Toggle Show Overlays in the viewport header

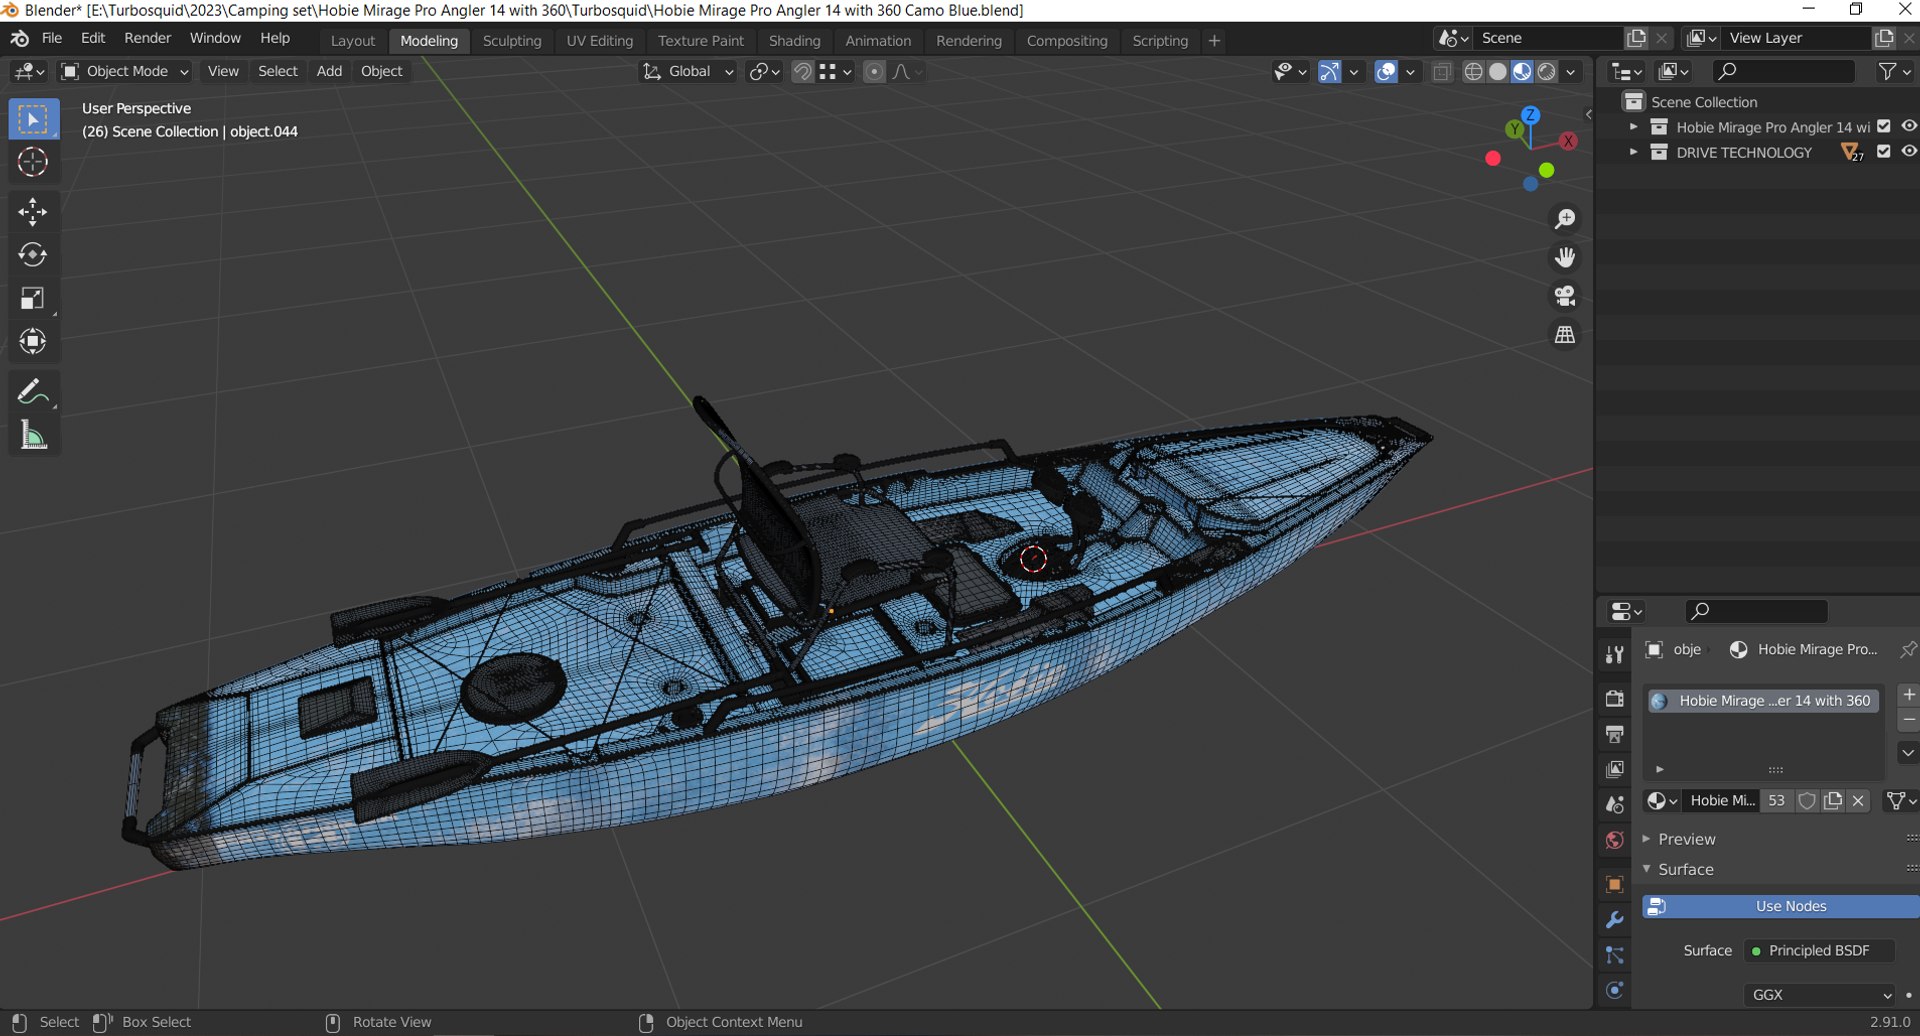pos(1386,72)
